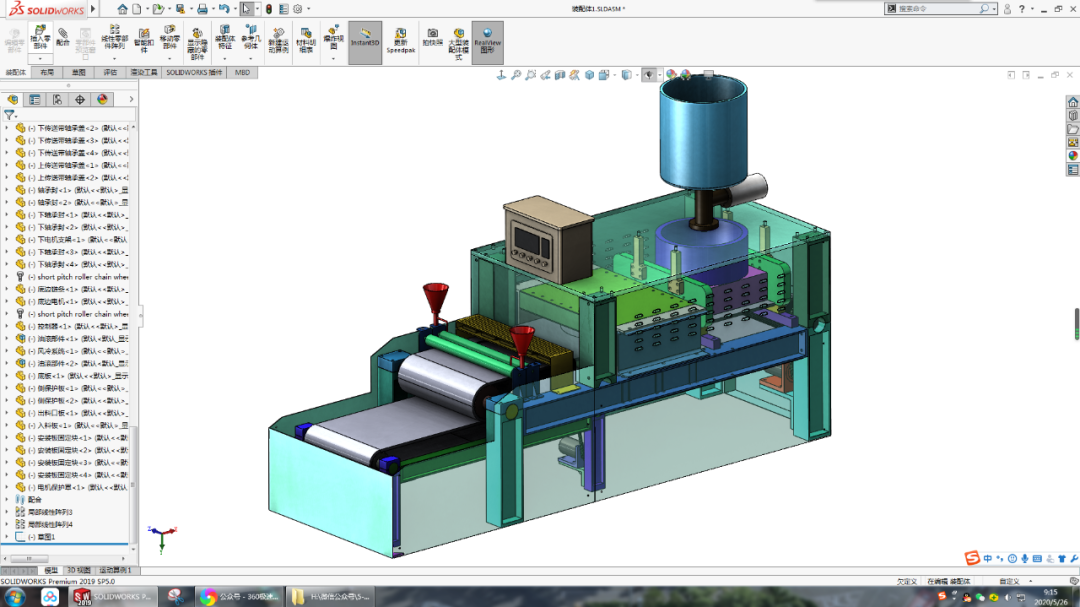
Task: Toggle RealView Graphics button
Action: pos(488,42)
